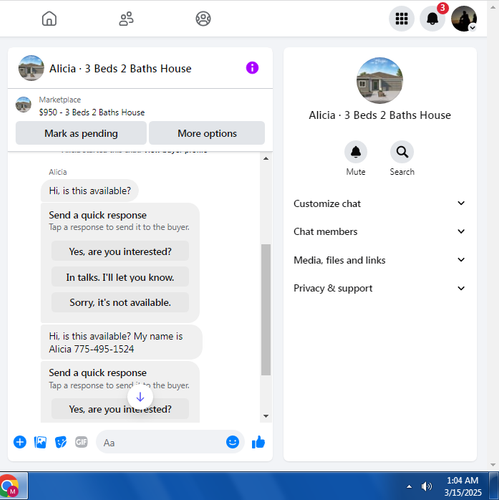Viewport: 499px width, 500px height.
Task: Click chat scrollbar down arrow
Action: pos(266,416)
